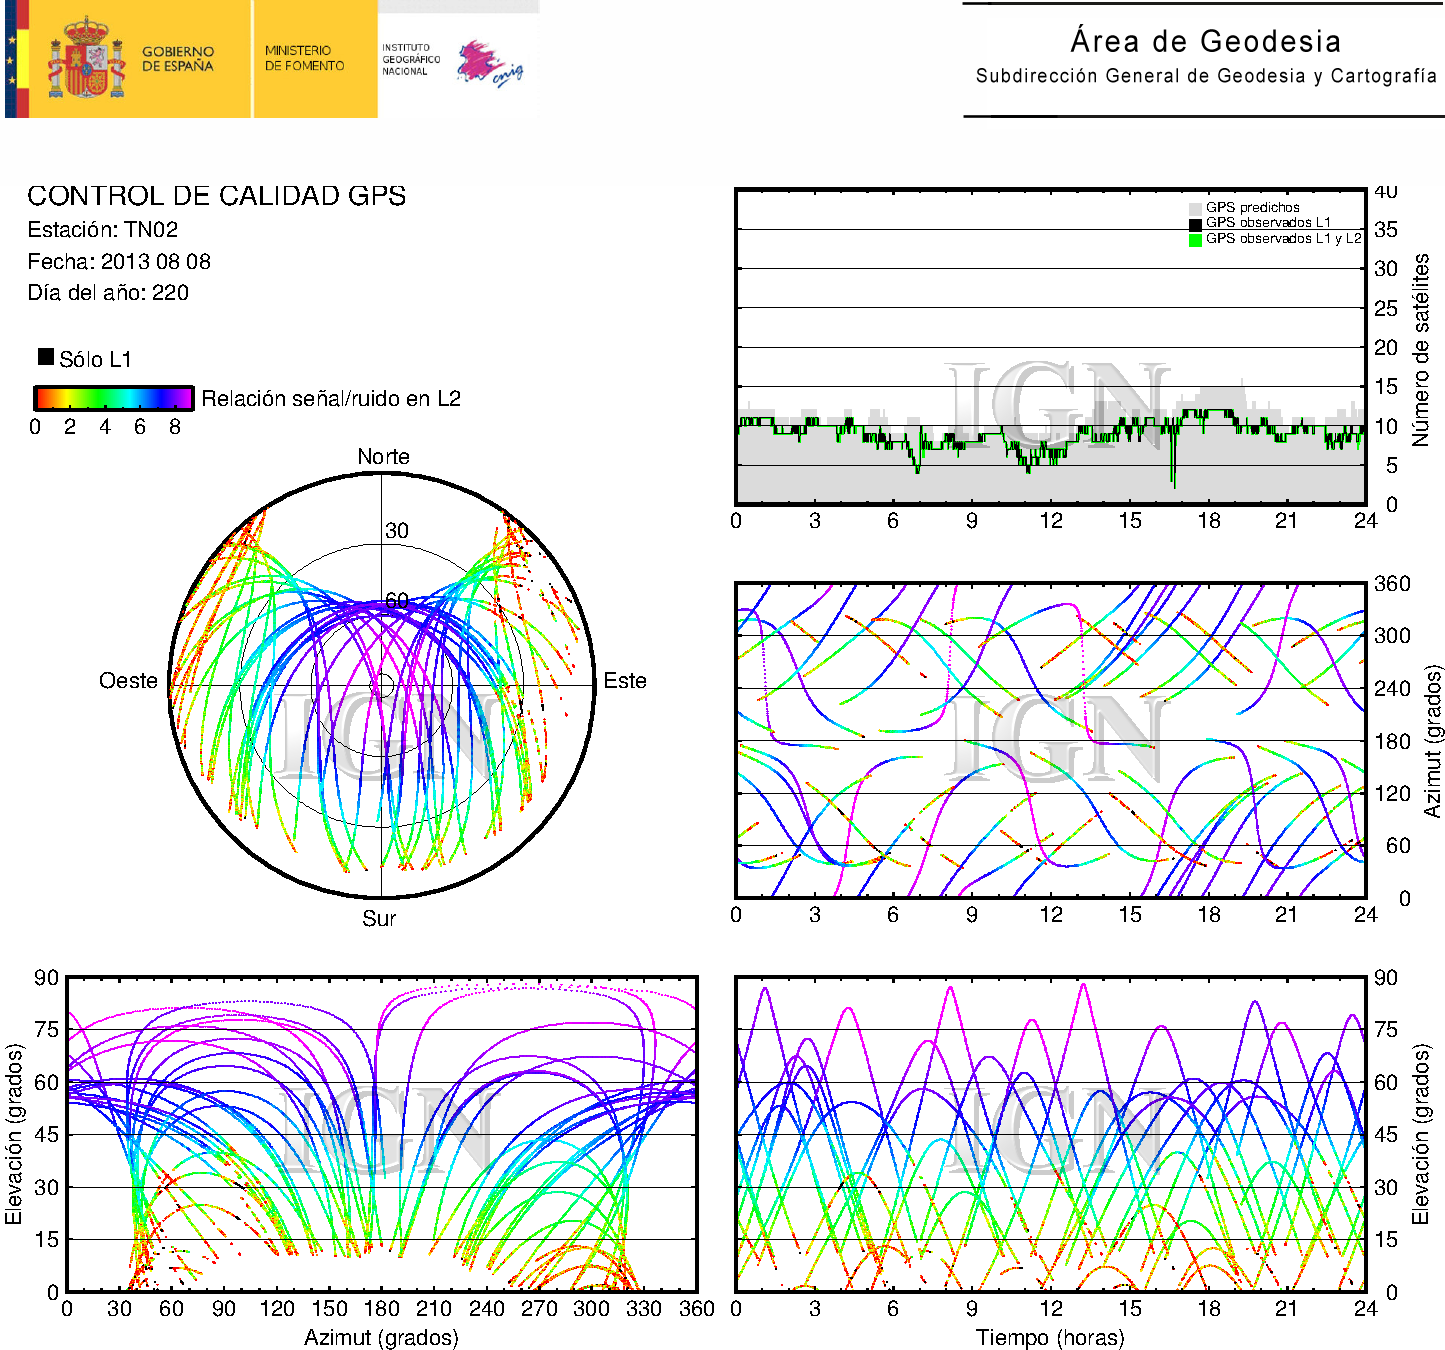Click the pink CNIG logo
This screenshot has height=1350, width=1445.
pos(489,63)
